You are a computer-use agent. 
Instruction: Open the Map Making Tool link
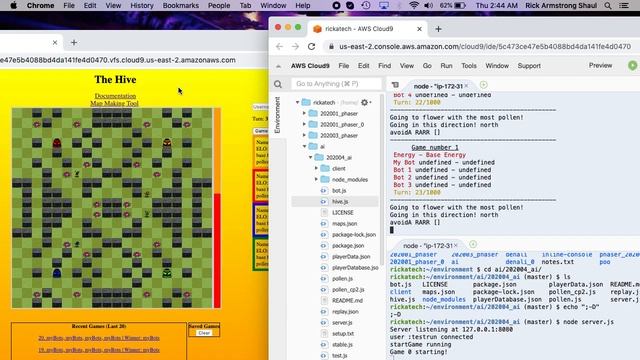[x=114, y=104]
